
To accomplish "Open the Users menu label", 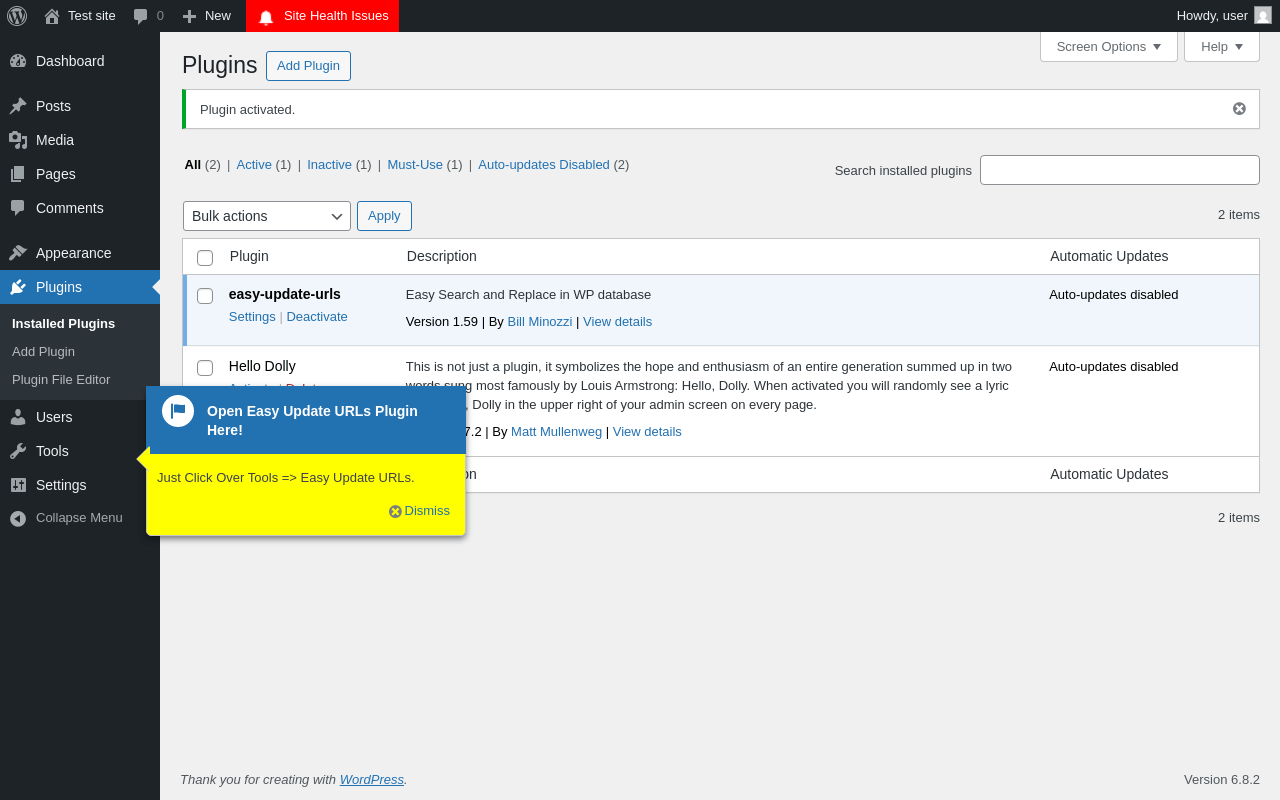I will coord(54,417).
